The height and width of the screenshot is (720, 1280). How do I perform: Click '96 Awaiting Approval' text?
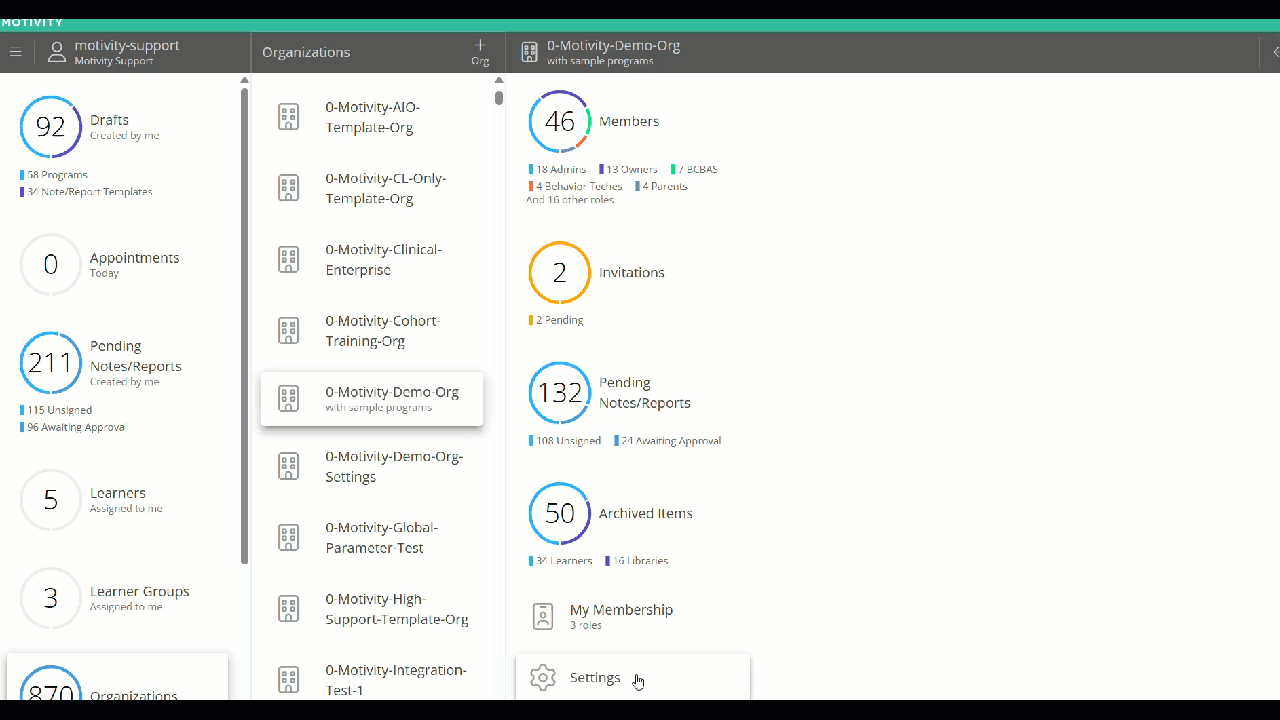point(73,427)
